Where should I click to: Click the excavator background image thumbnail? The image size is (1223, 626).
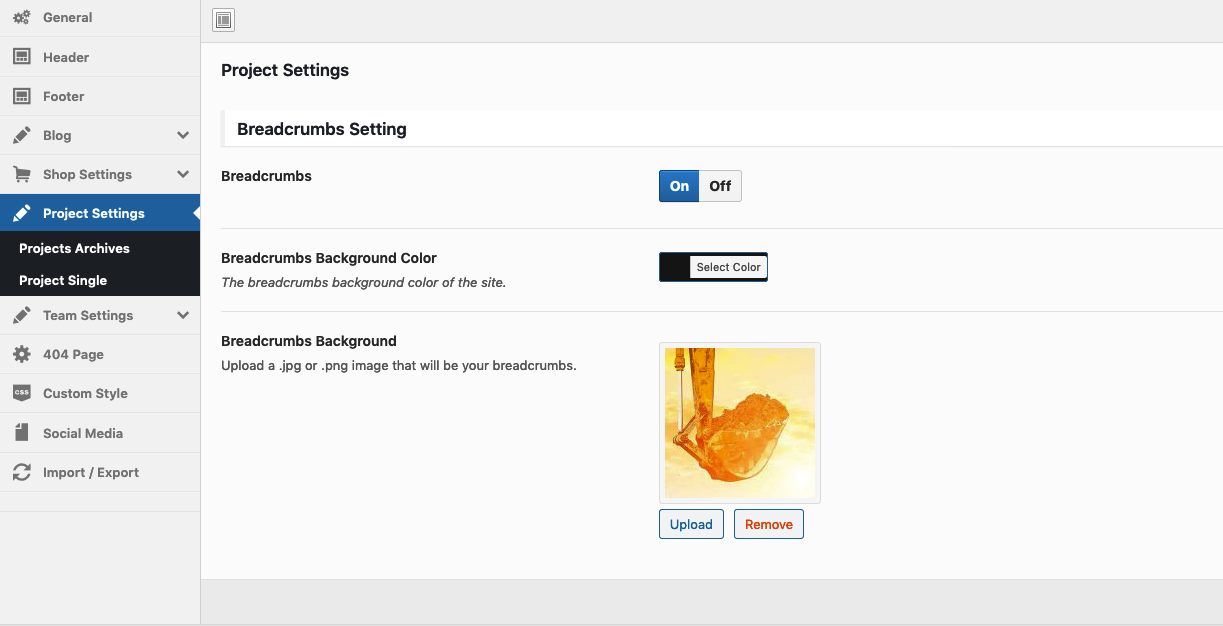click(x=740, y=423)
